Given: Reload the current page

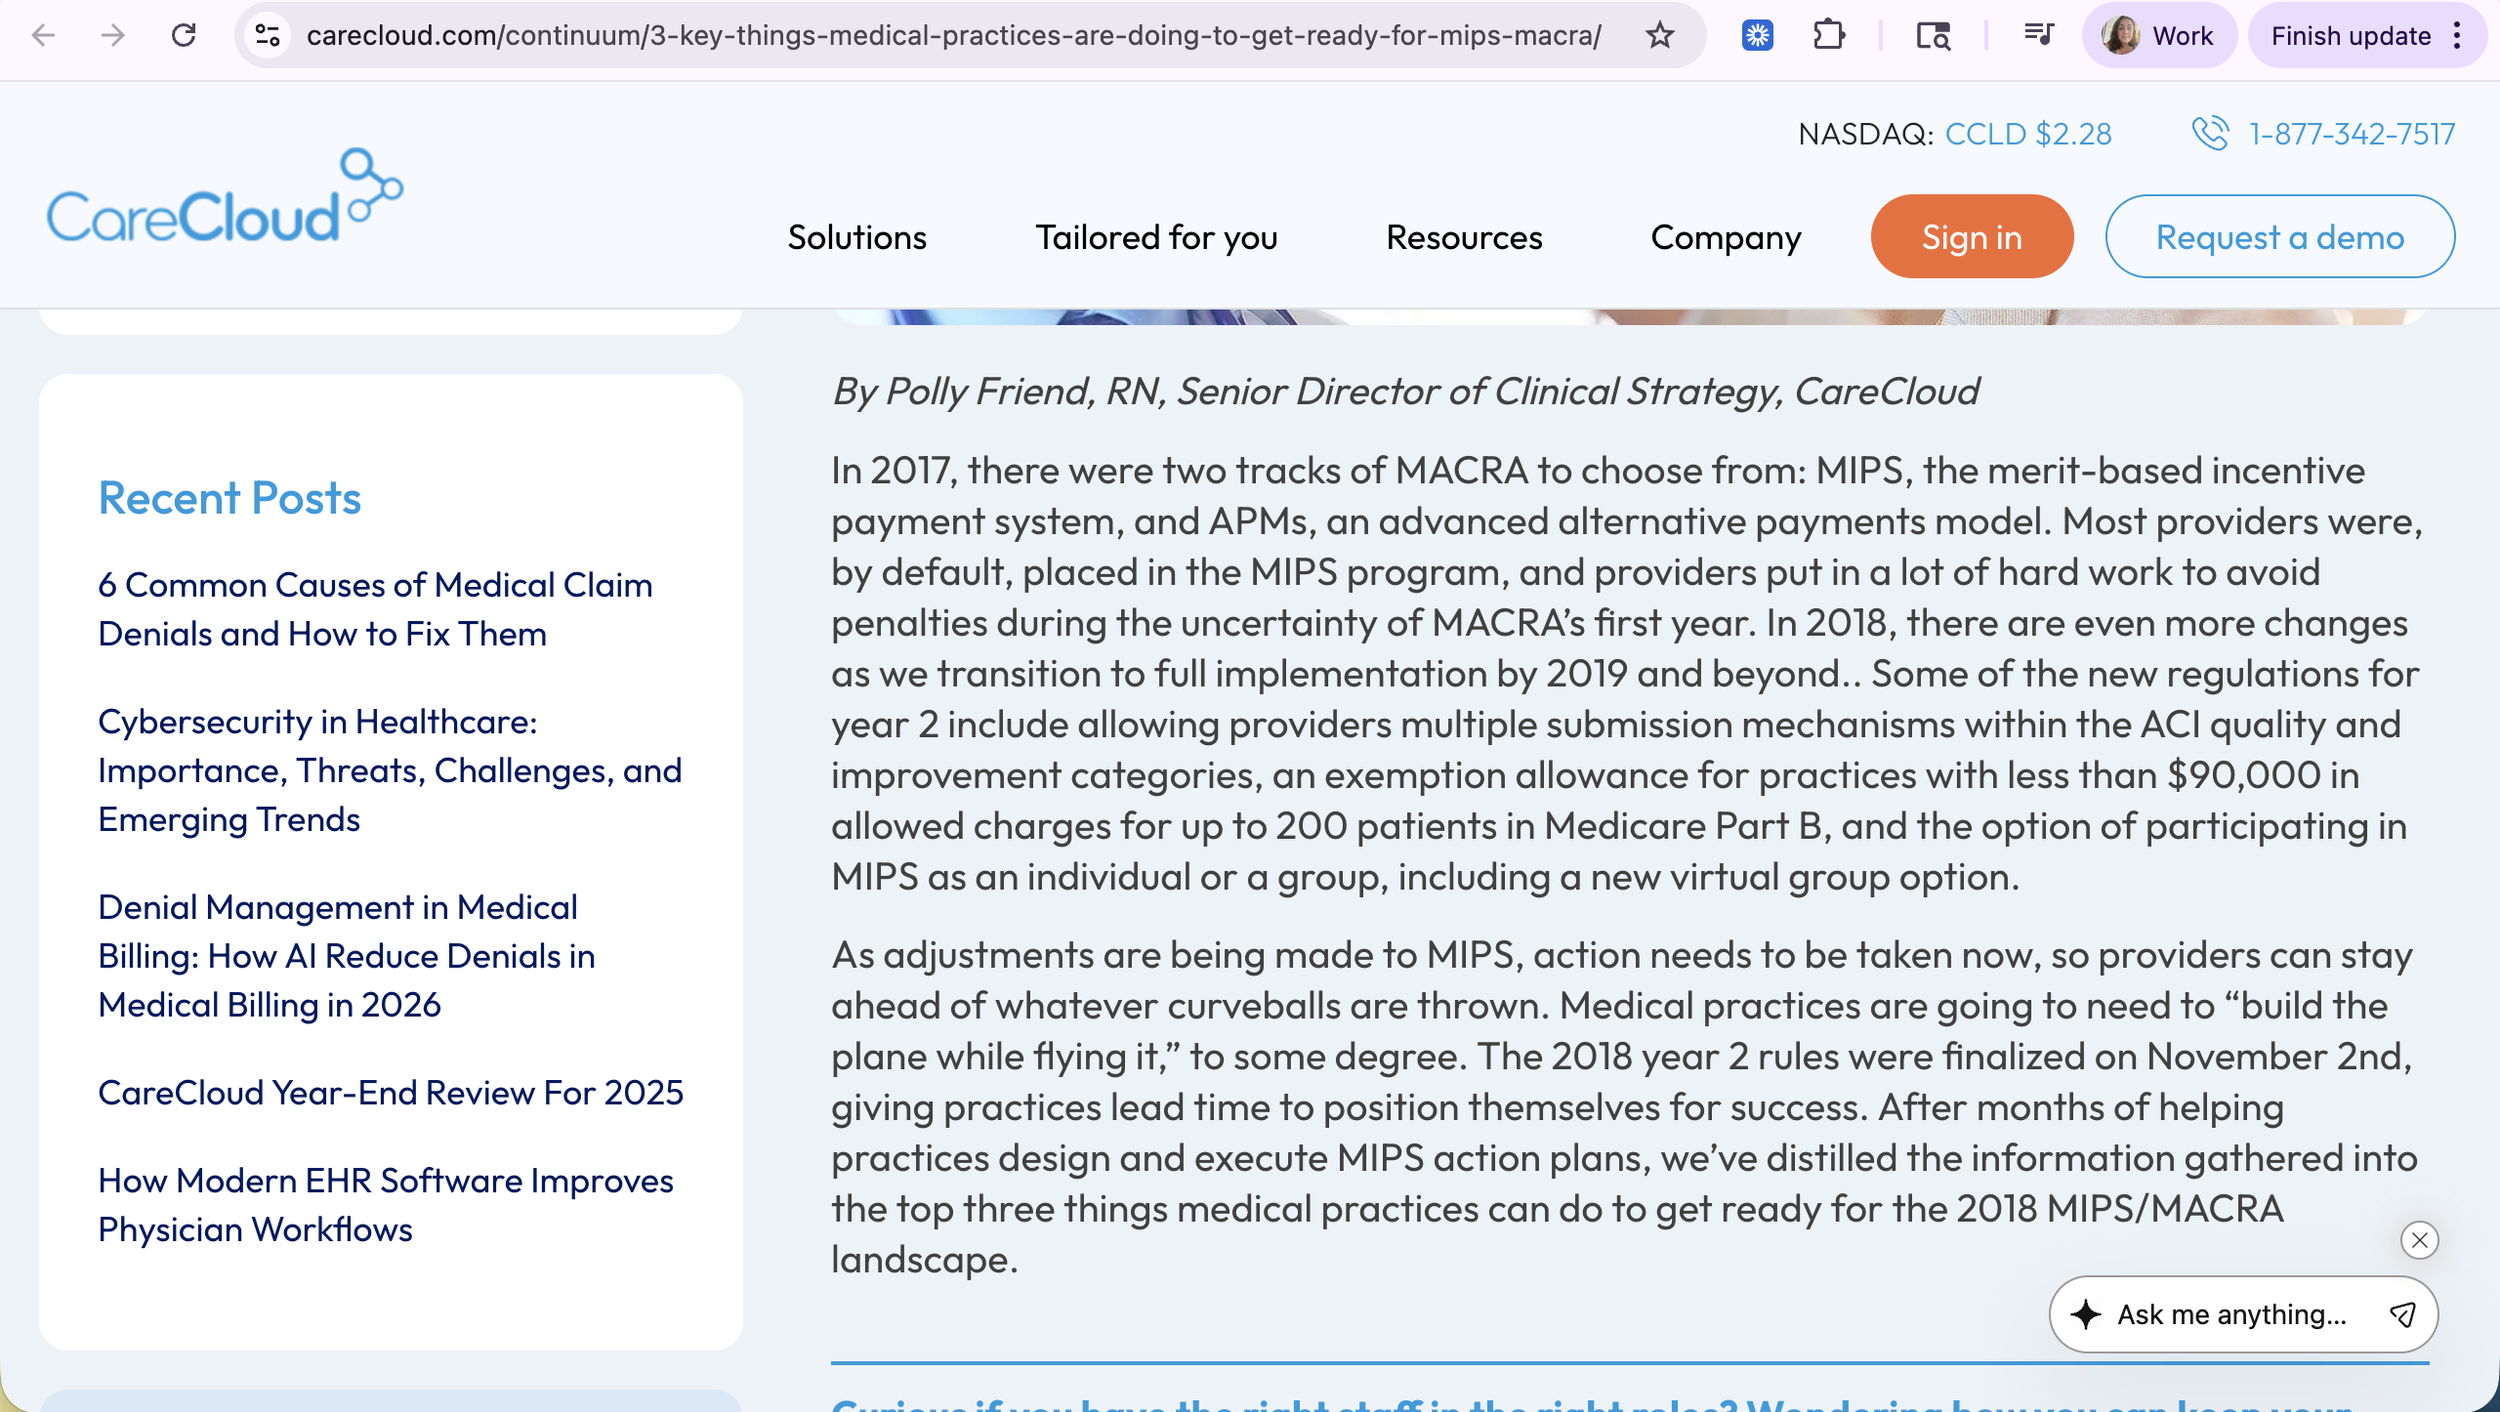Looking at the screenshot, I should click(x=184, y=36).
